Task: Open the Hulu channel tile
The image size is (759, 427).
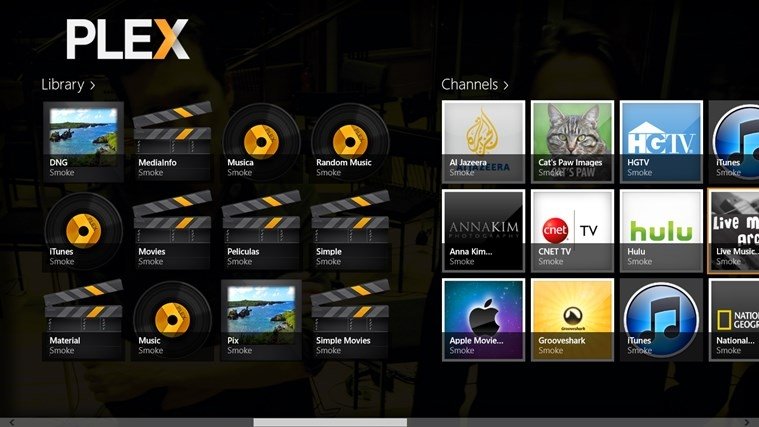Action: click(661, 231)
